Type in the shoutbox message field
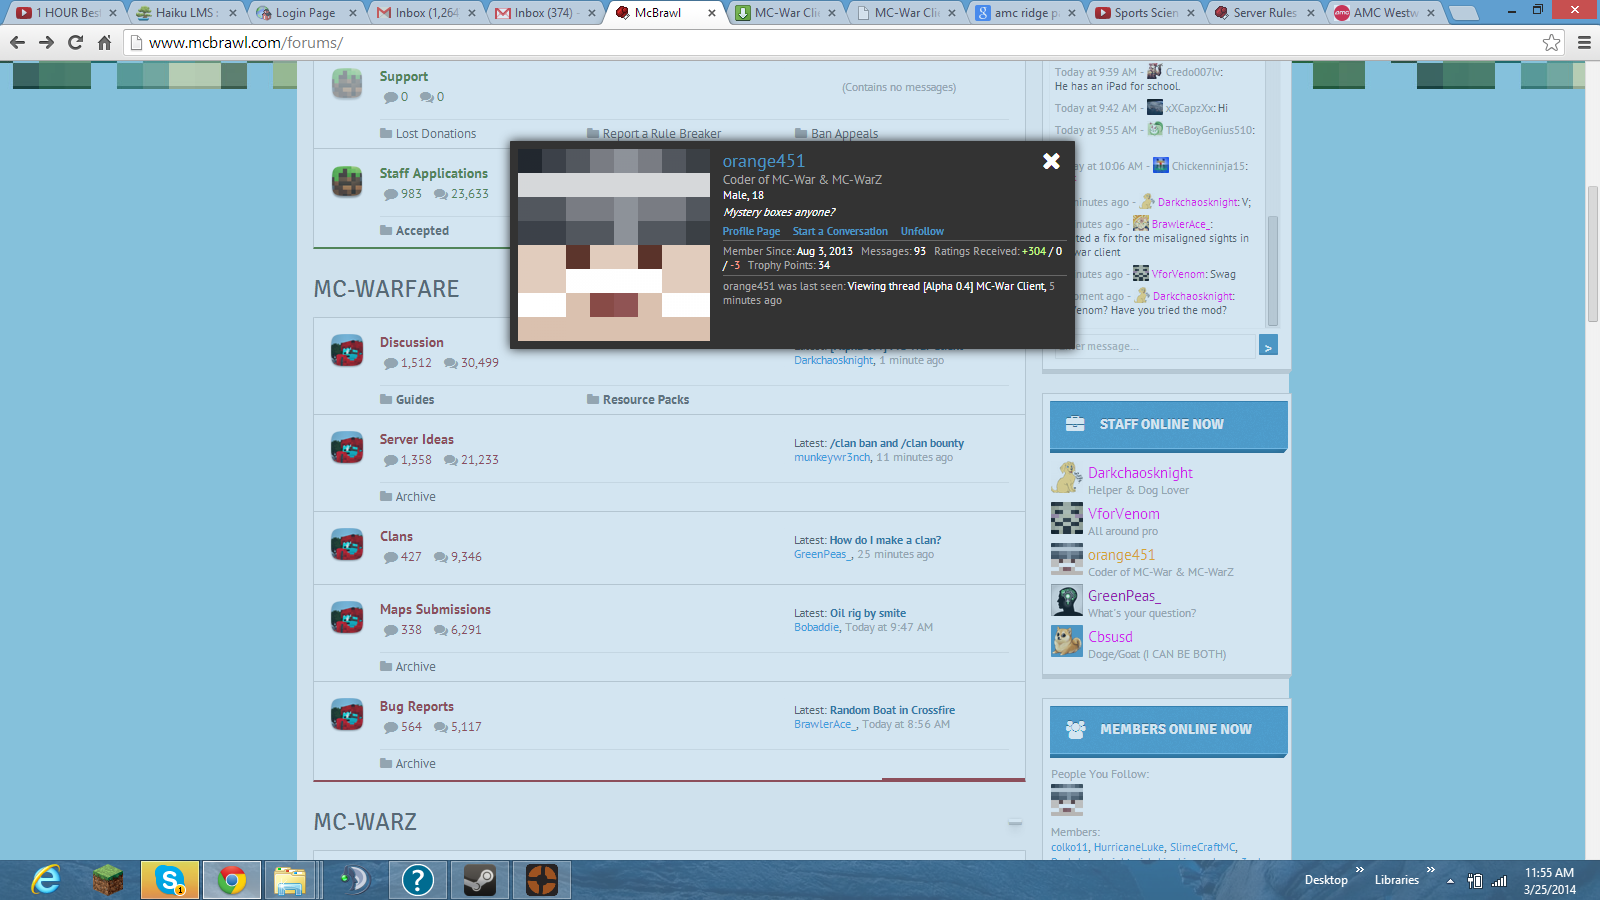 click(1155, 346)
